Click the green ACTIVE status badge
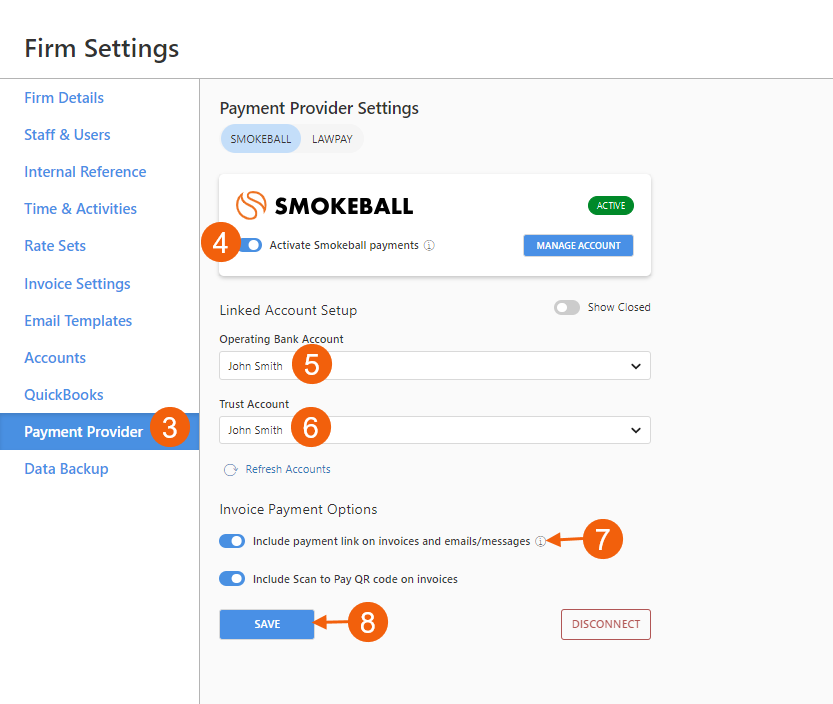Viewport: 833px width, 704px height. [611, 206]
